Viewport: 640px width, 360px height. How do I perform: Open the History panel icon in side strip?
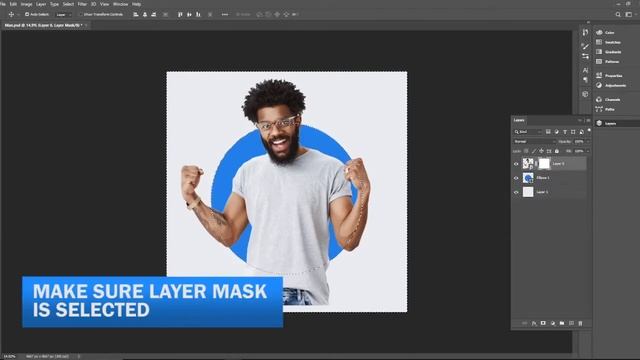pyautogui.click(x=585, y=32)
